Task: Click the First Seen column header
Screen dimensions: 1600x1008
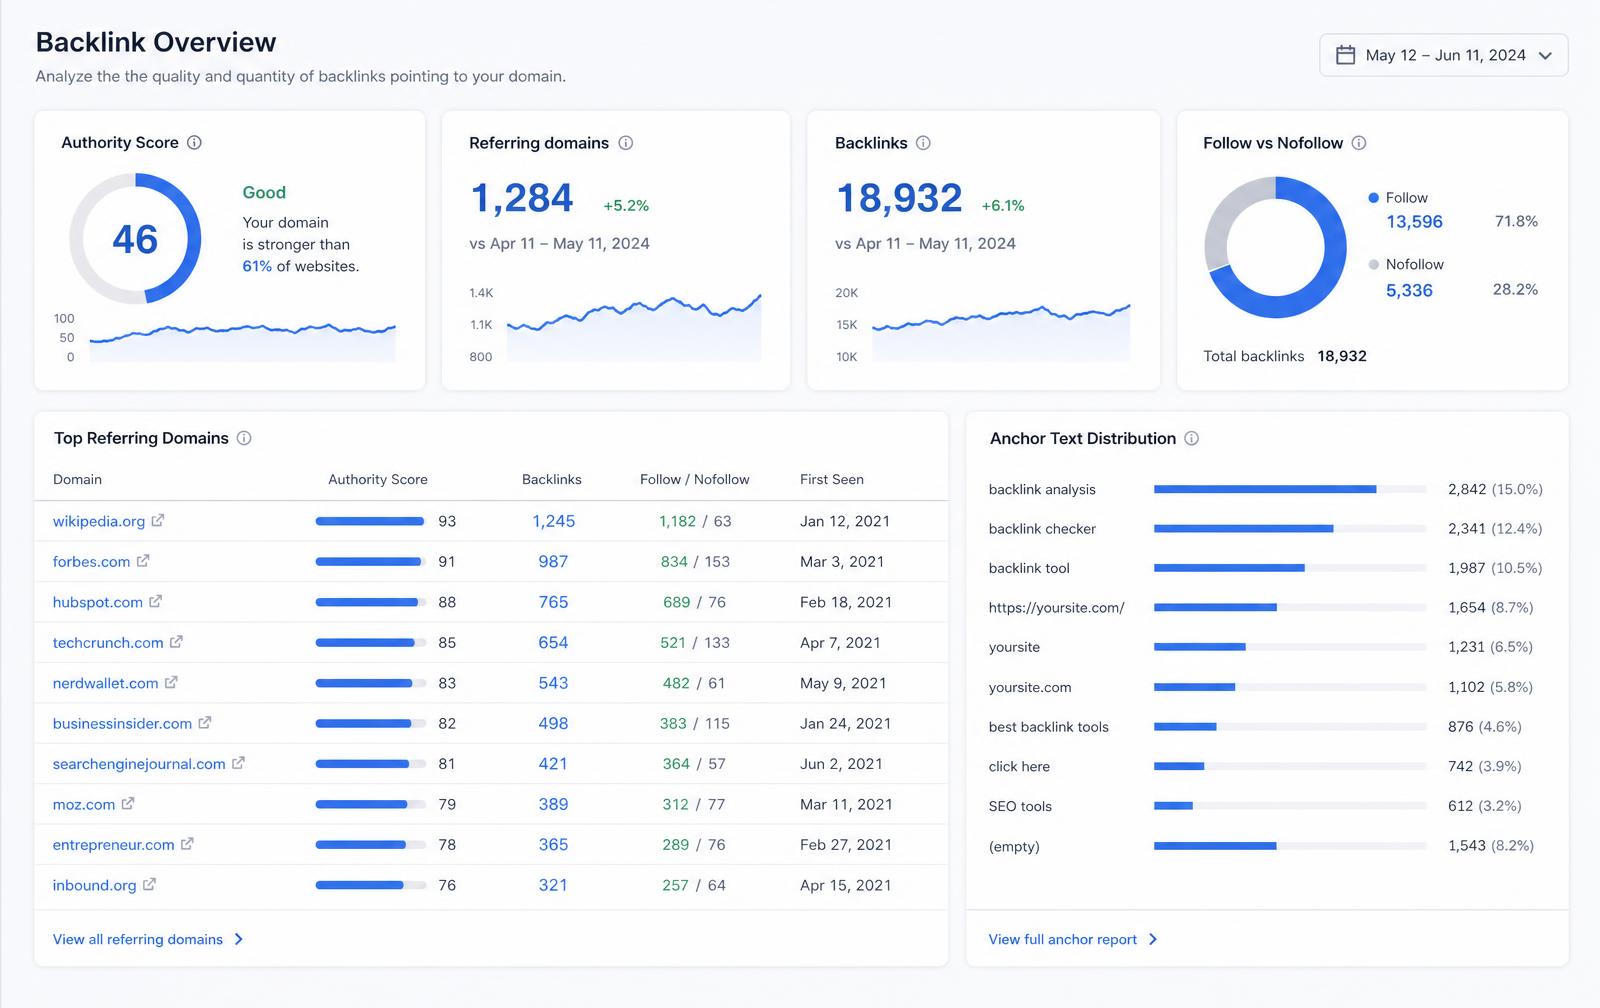Action: (x=832, y=479)
